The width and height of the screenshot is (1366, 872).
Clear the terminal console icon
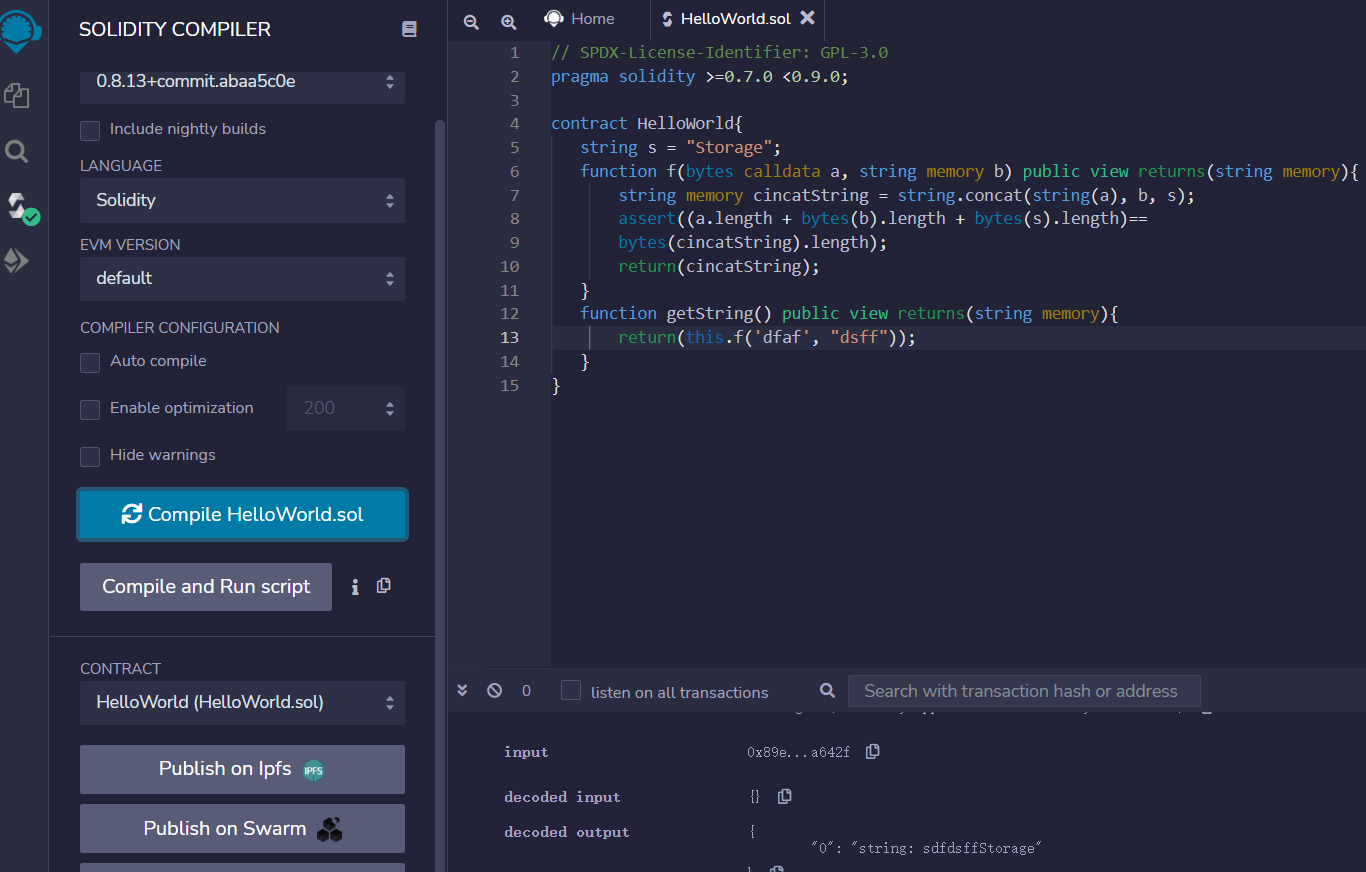click(494, 690)
